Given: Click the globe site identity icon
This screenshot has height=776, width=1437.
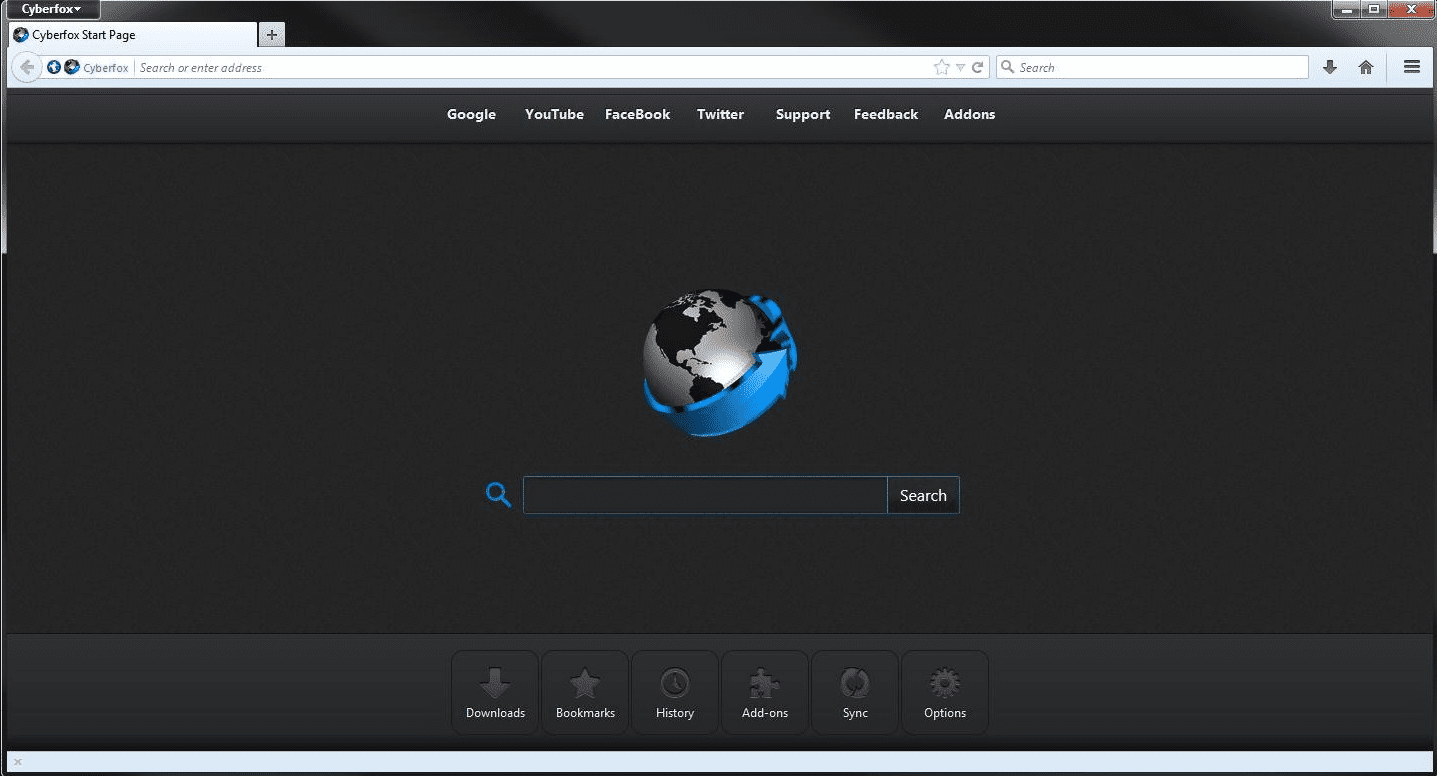Looking at the screenshot, I should (54, 67).
